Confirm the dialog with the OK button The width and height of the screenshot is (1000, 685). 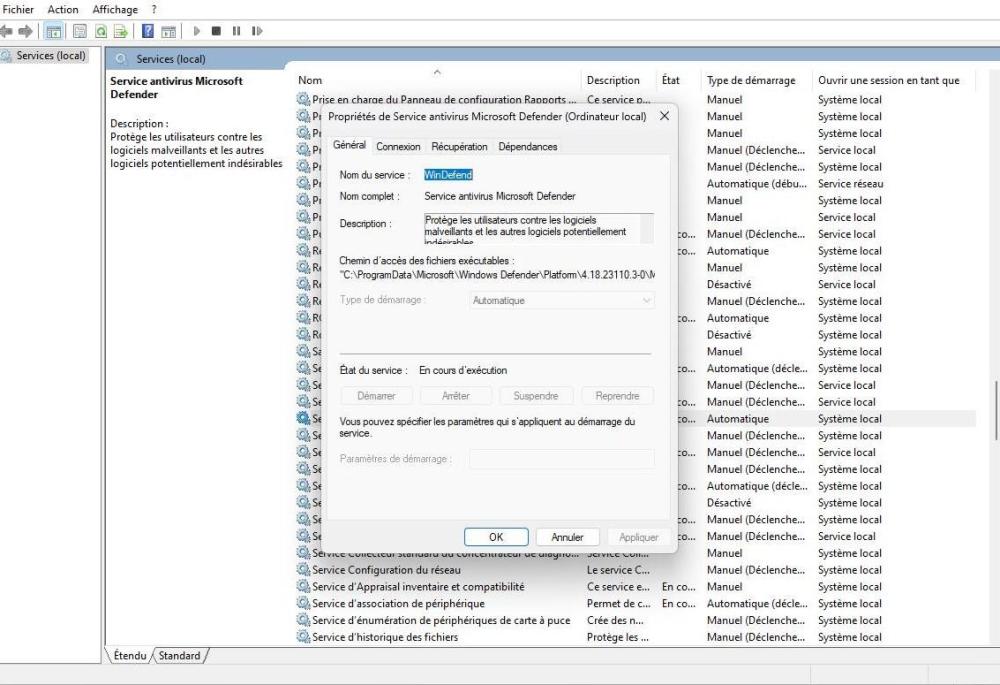click(496, 537)
